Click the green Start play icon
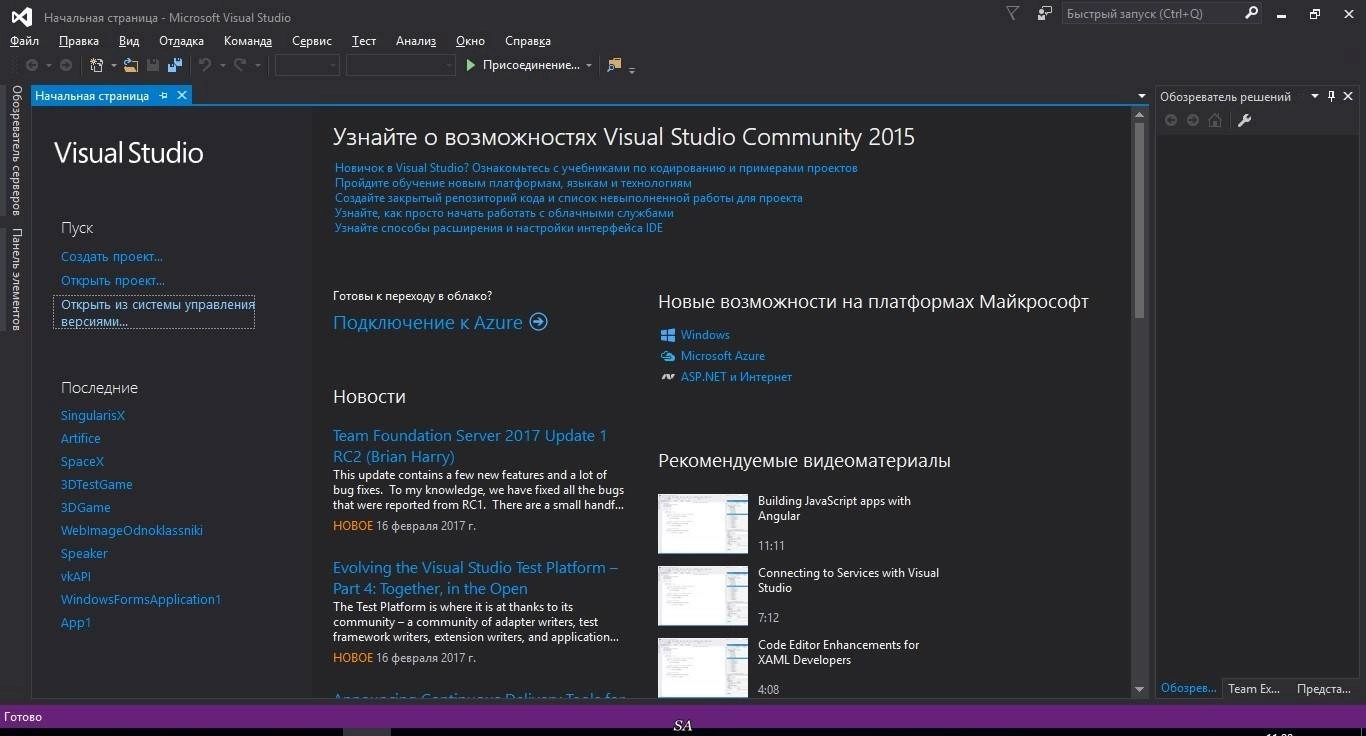This screenshot has width=1366, height=736. pos(471,65)
